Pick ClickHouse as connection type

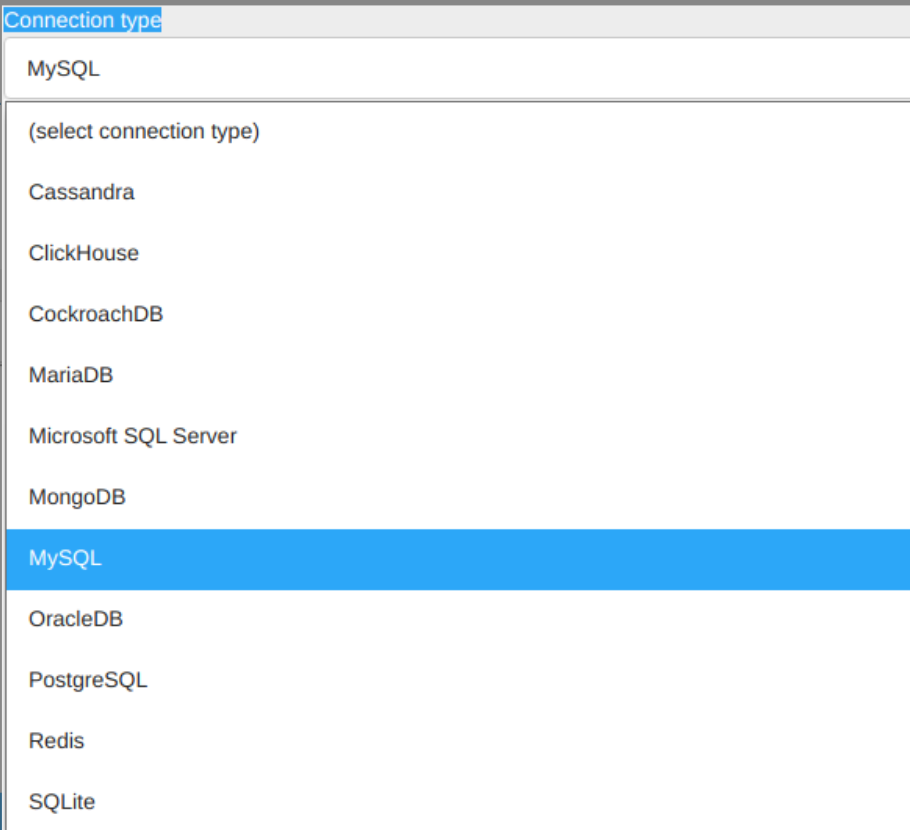coord(458,254)
